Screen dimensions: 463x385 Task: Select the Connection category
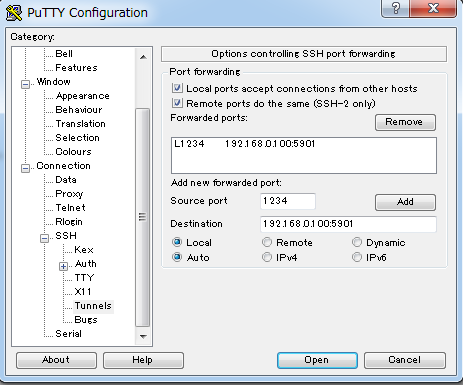tap(63, 166)
